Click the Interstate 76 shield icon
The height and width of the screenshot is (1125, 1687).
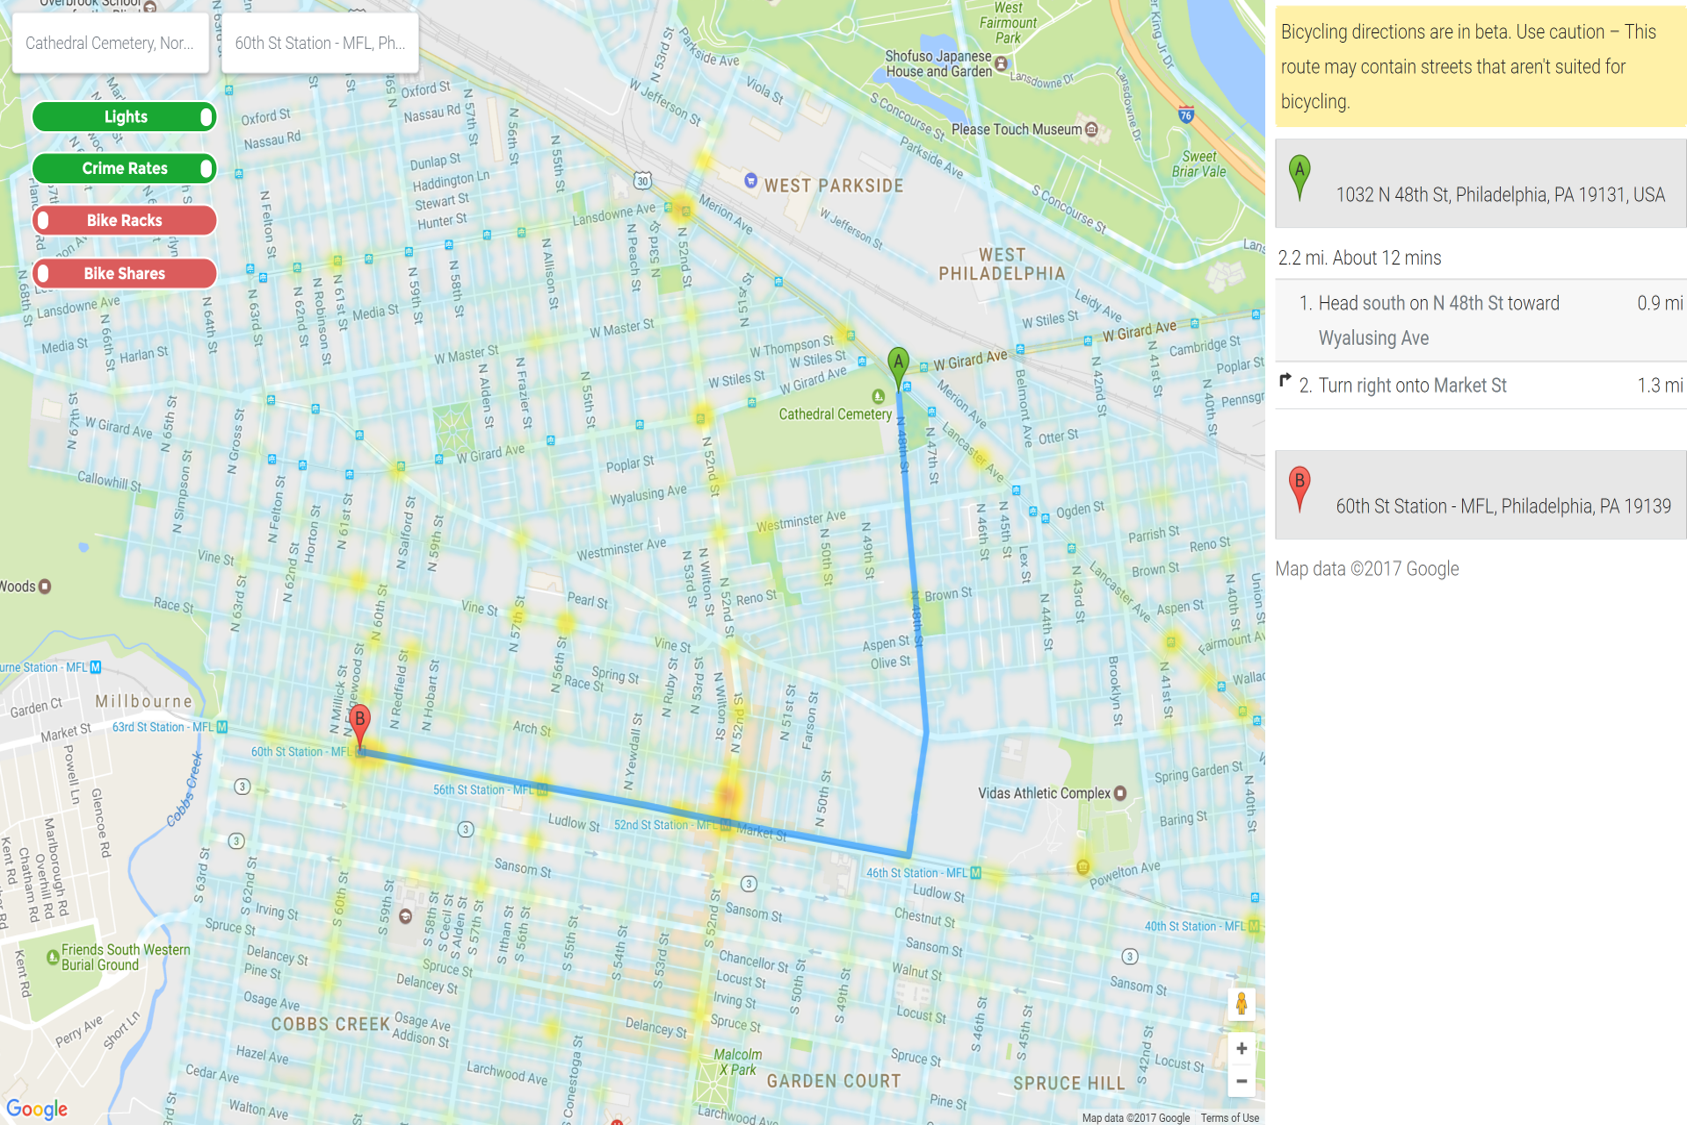click(1185, 115)
